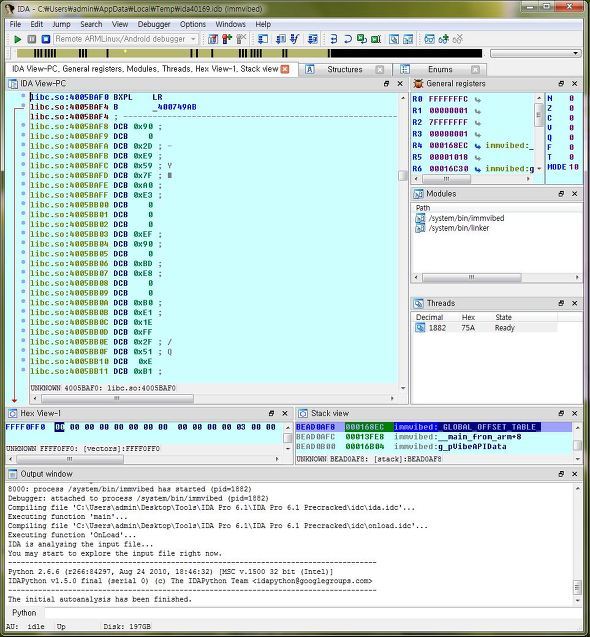Float the Output window panel
590x637 pixels.
(x=561, y=474)
